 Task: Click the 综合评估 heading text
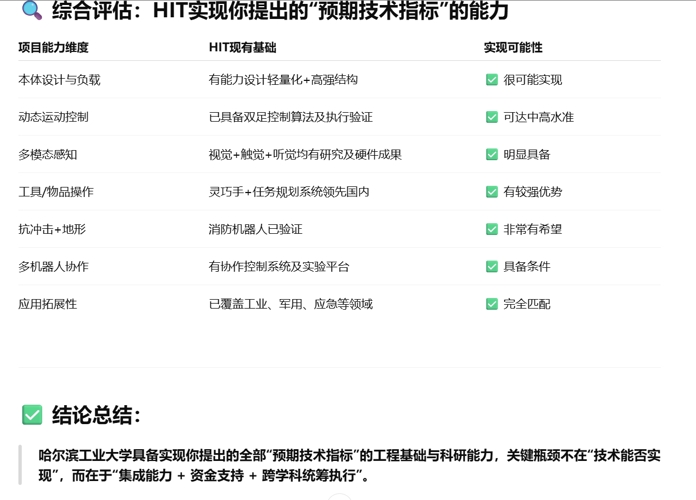tap(280, 10)
